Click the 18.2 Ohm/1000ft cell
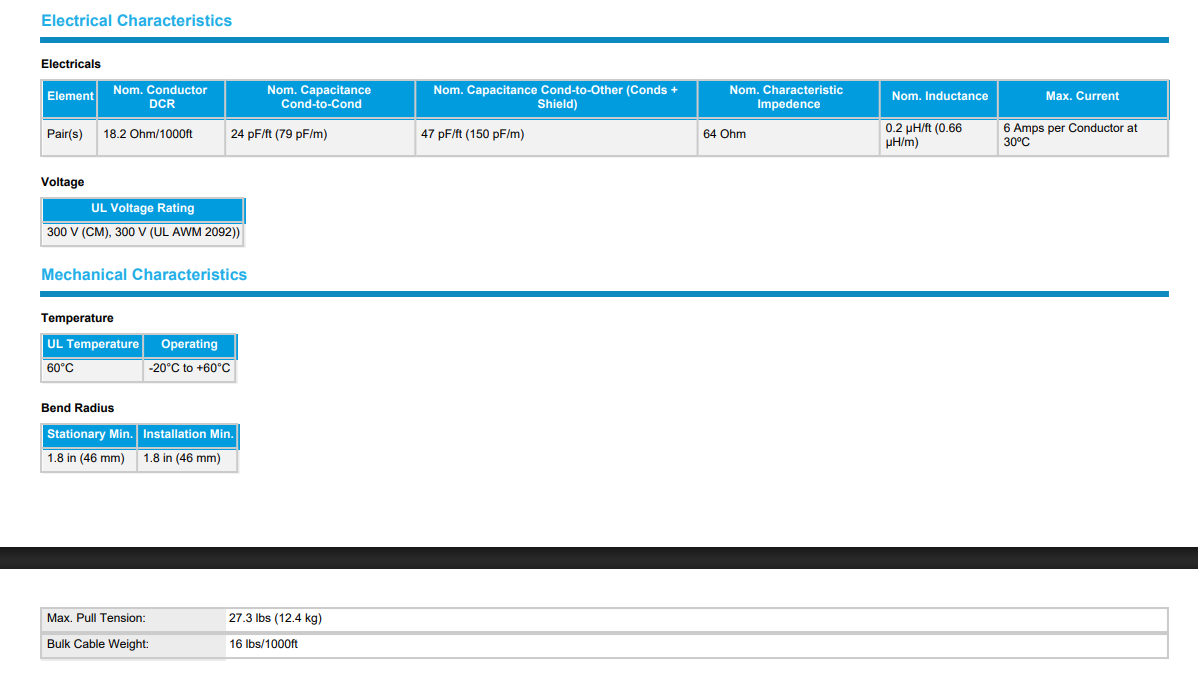The image size is (1198, 675). click(x=161, y=138)
